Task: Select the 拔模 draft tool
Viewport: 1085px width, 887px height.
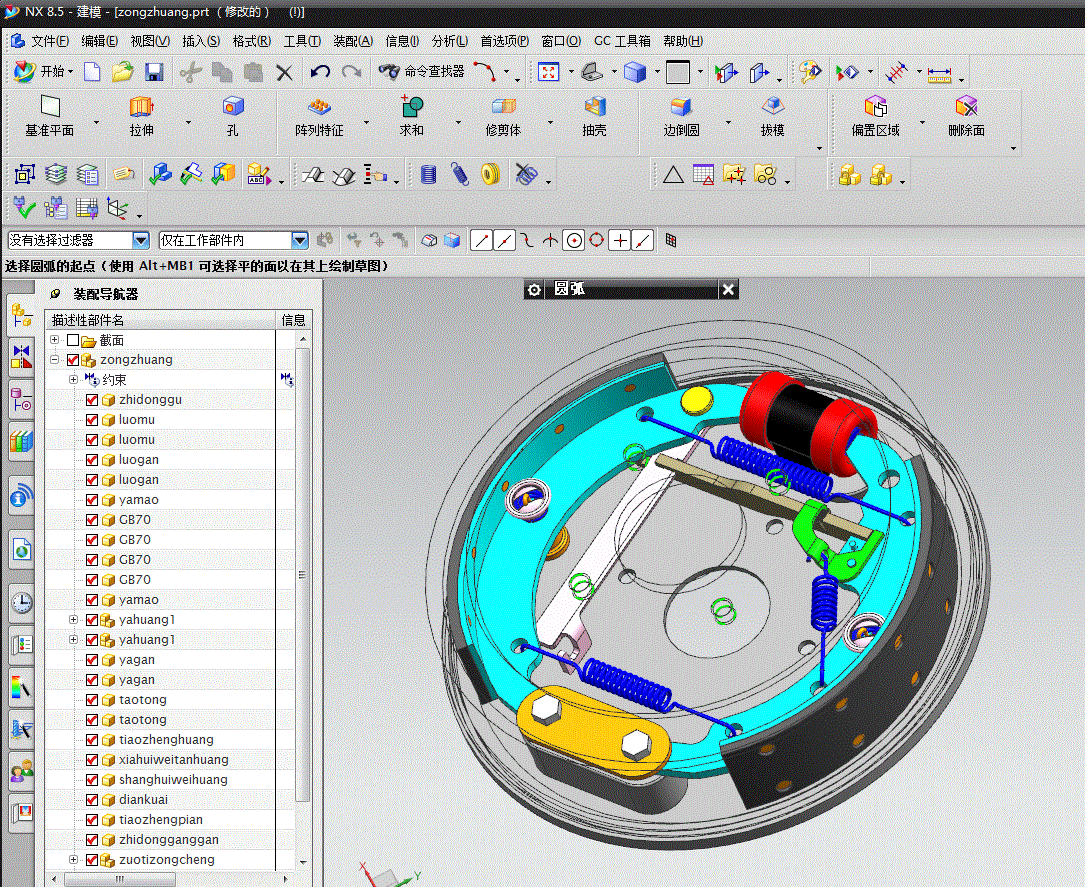Action: [772, 116]
